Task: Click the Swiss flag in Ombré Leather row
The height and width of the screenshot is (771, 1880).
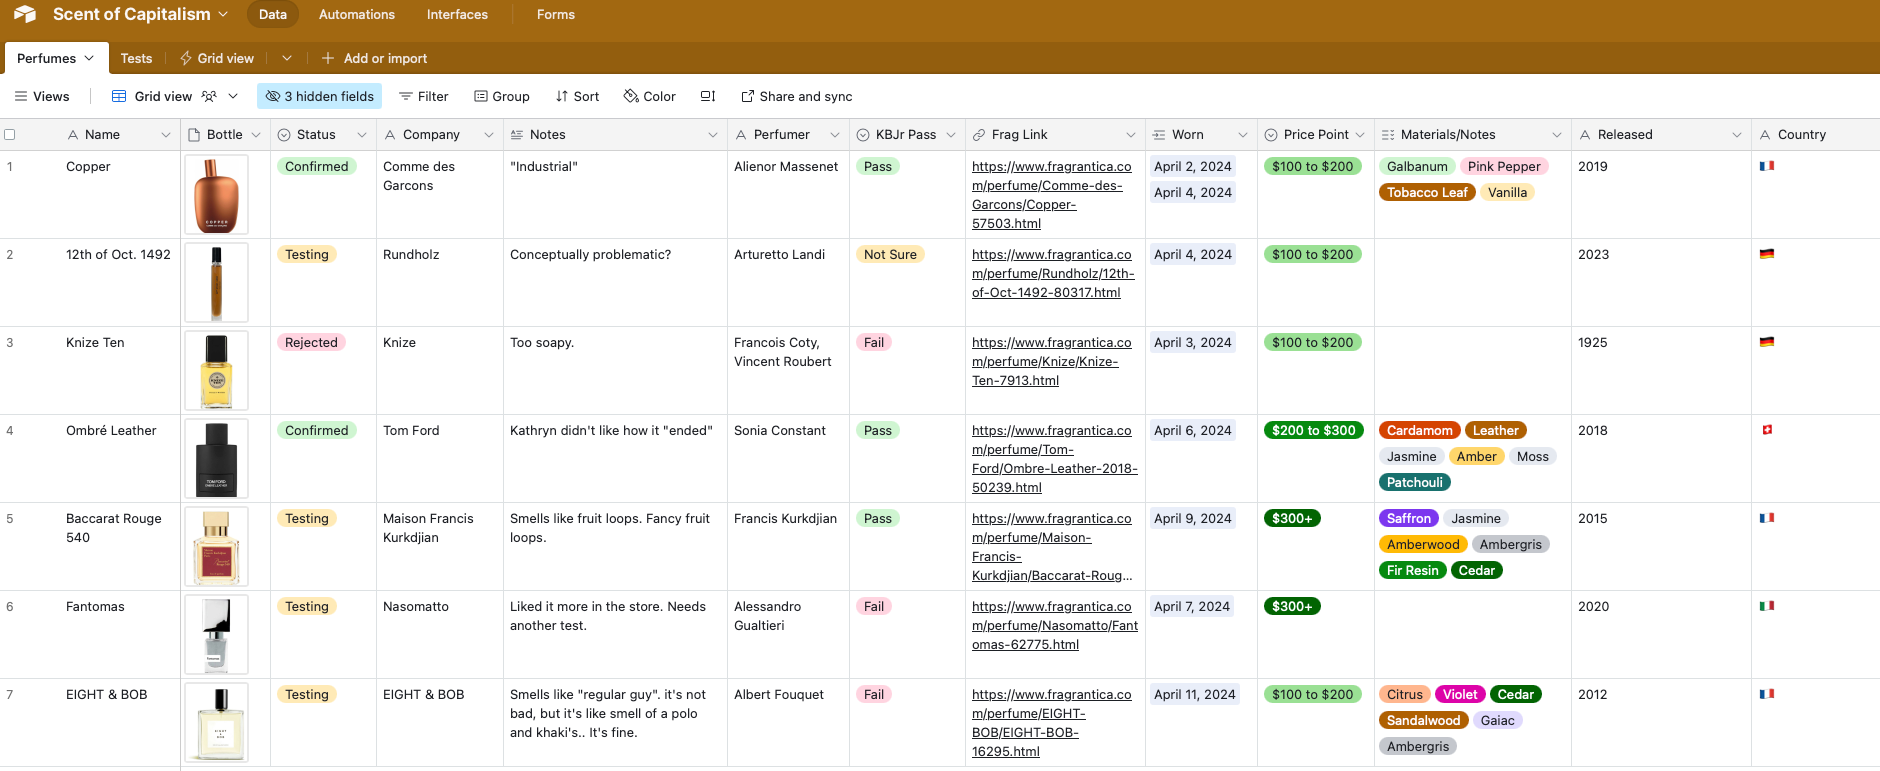Action: (x=1767, y=430)
